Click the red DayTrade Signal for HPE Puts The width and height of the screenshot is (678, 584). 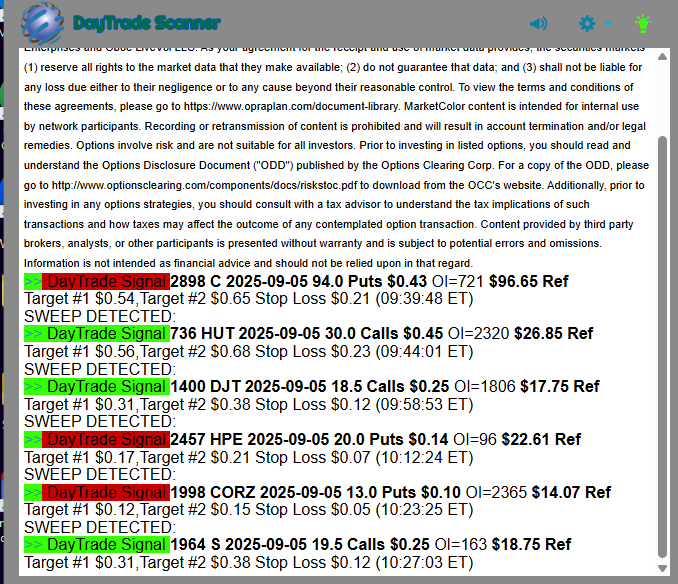coord(106,439)
